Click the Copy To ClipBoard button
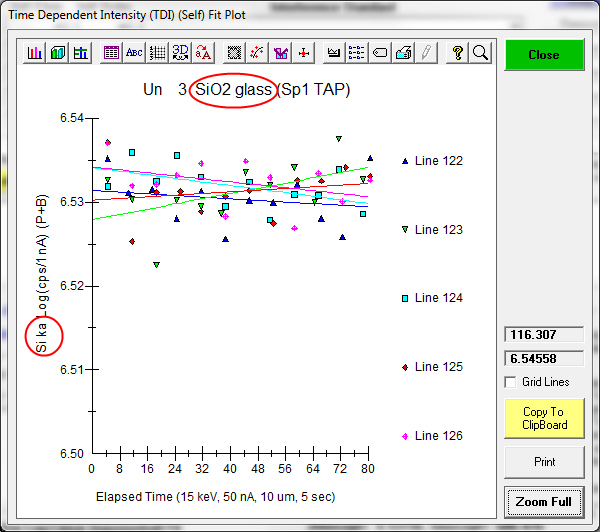 [x=543, y=418]
